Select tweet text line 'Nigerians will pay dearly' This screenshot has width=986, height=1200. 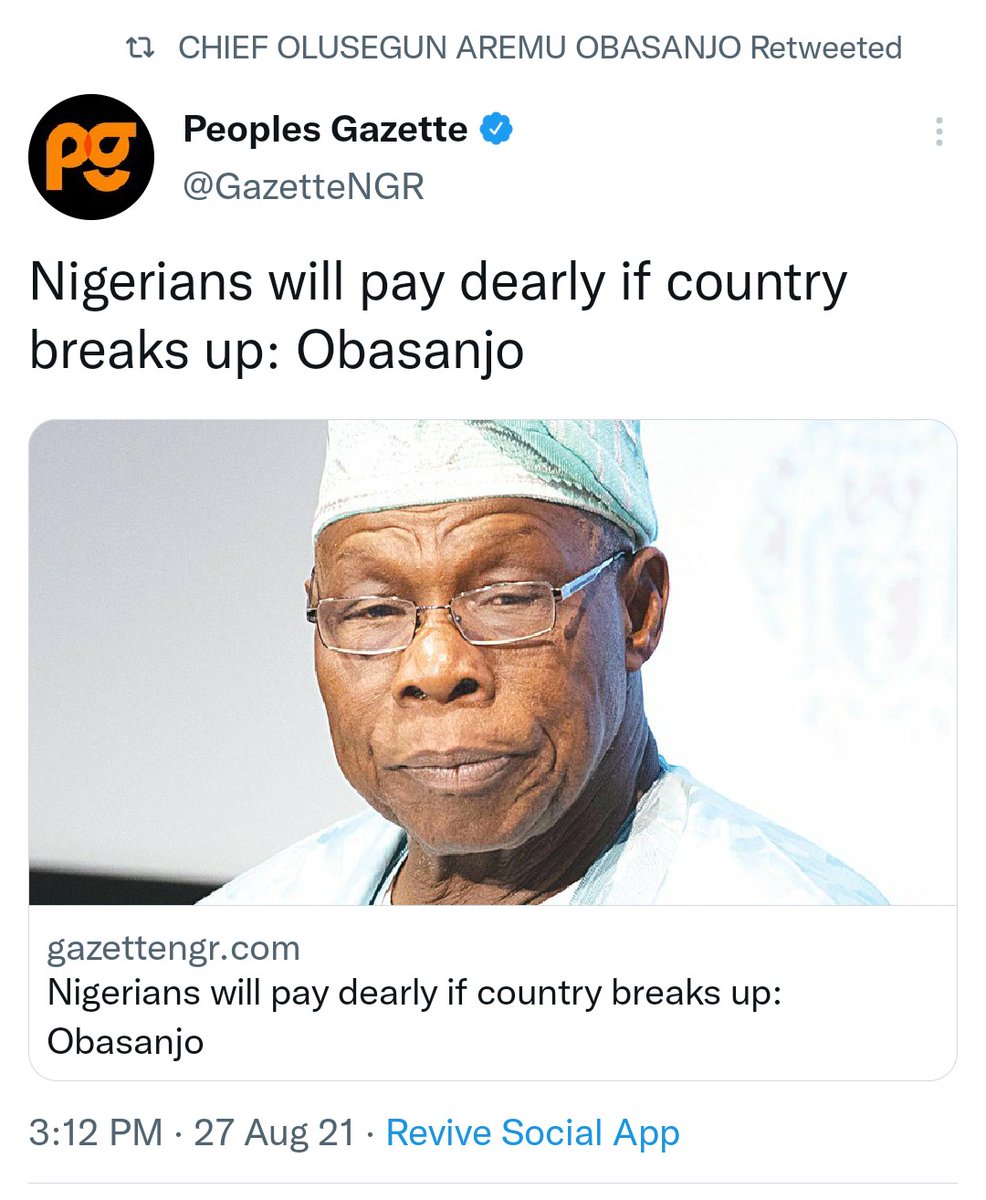point(439,286)
